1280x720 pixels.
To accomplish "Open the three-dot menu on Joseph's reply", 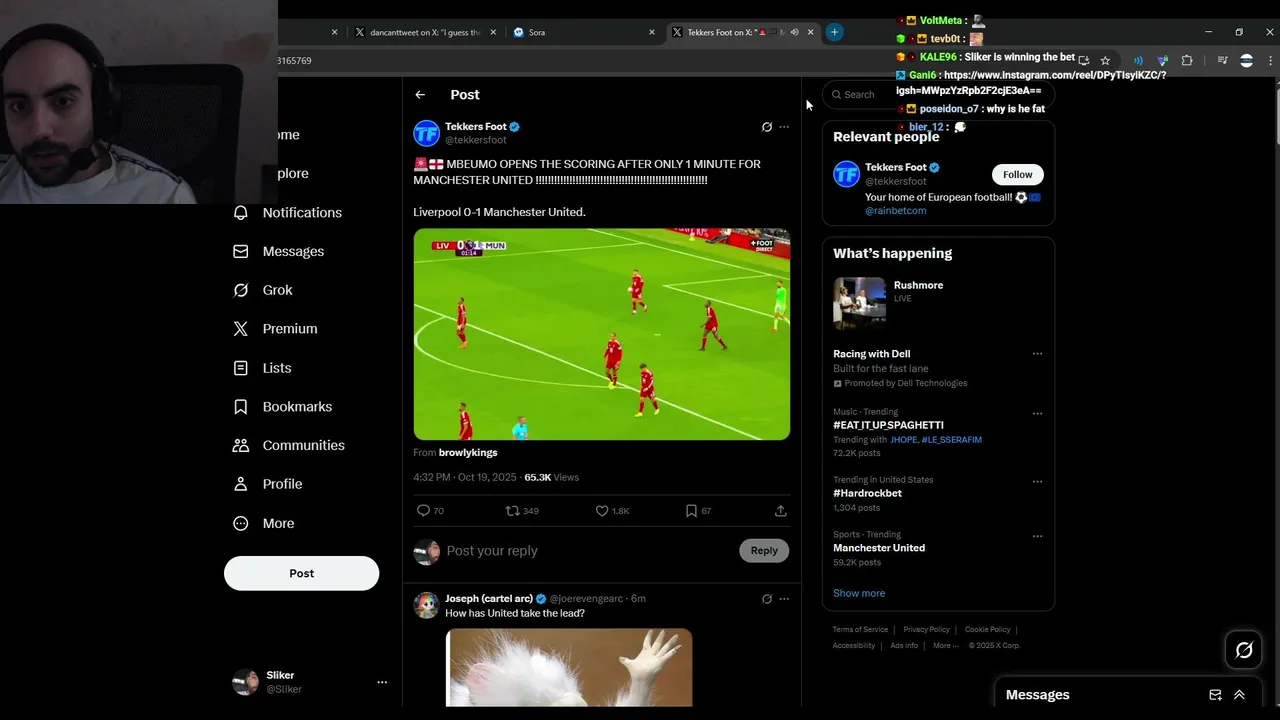I will pos(784,599).
